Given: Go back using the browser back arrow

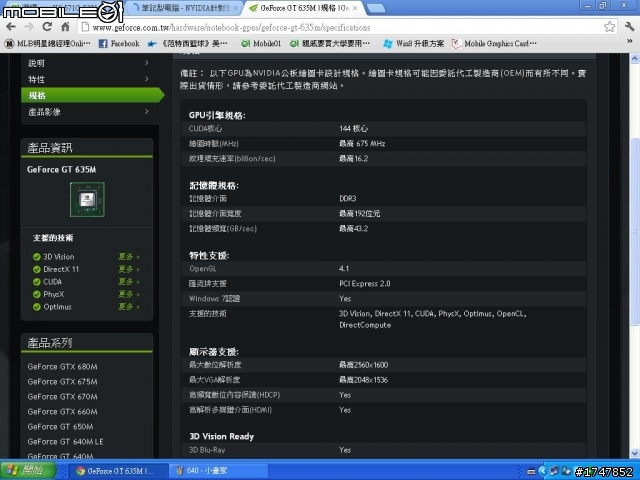Looking at the screenshot, I should [x=11, y=27].
